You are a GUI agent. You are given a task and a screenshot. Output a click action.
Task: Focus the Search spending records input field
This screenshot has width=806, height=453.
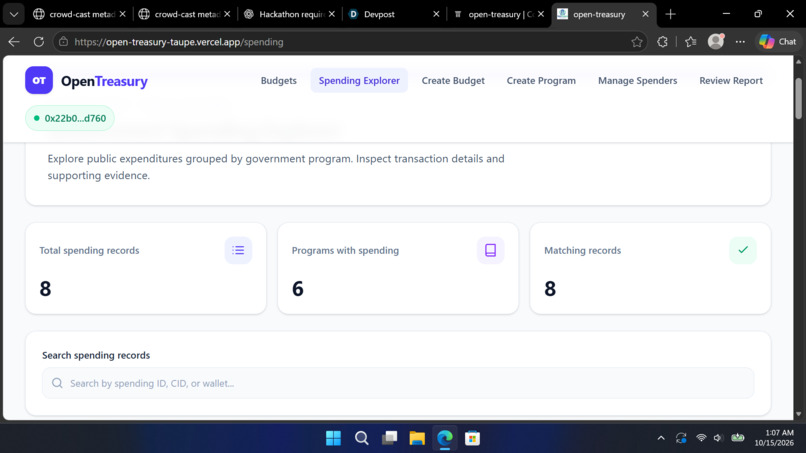(398, 383)
